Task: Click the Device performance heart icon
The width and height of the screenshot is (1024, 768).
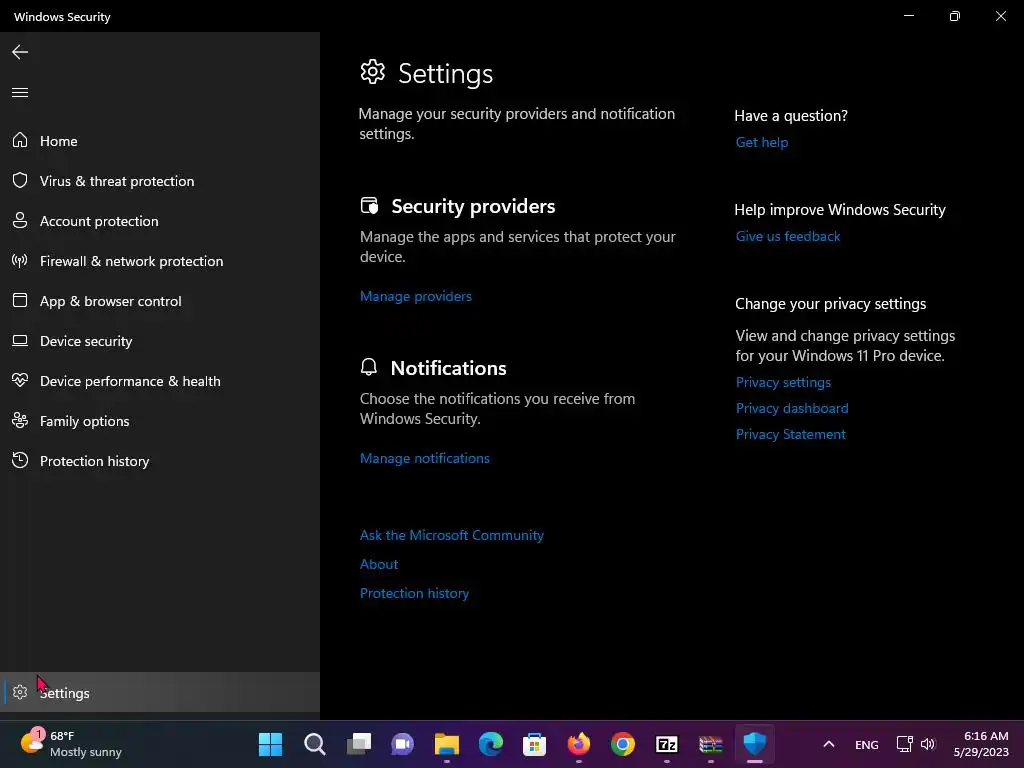Action: [x=20, y=380]
